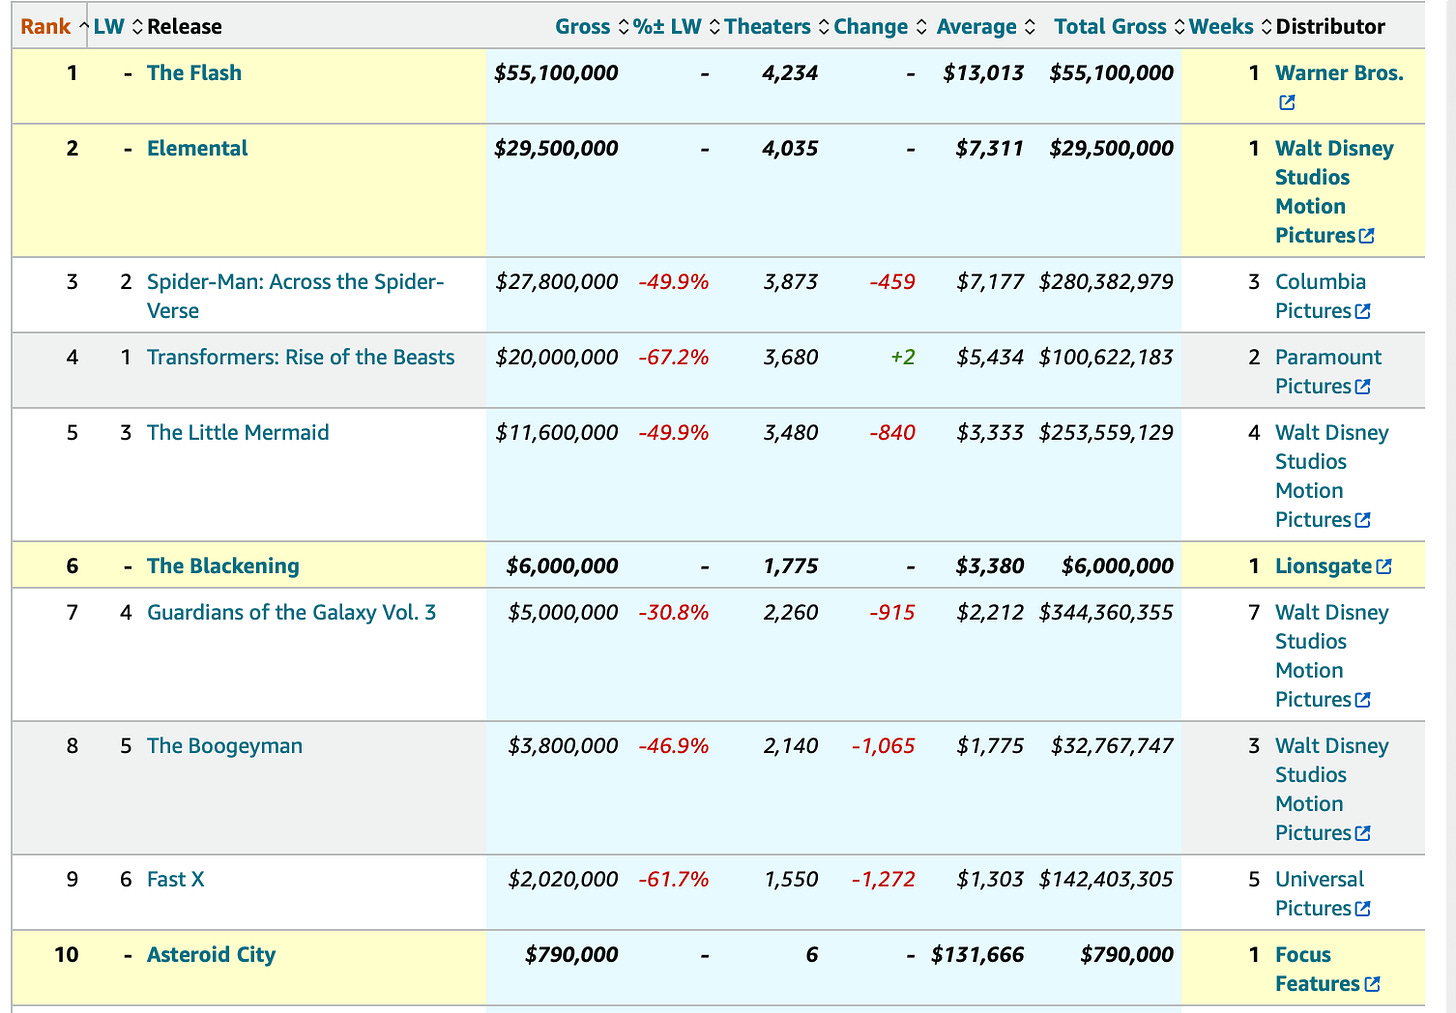Open Asteroid City release link
Screen dimensions: 1456x1013
pos(211,955)
